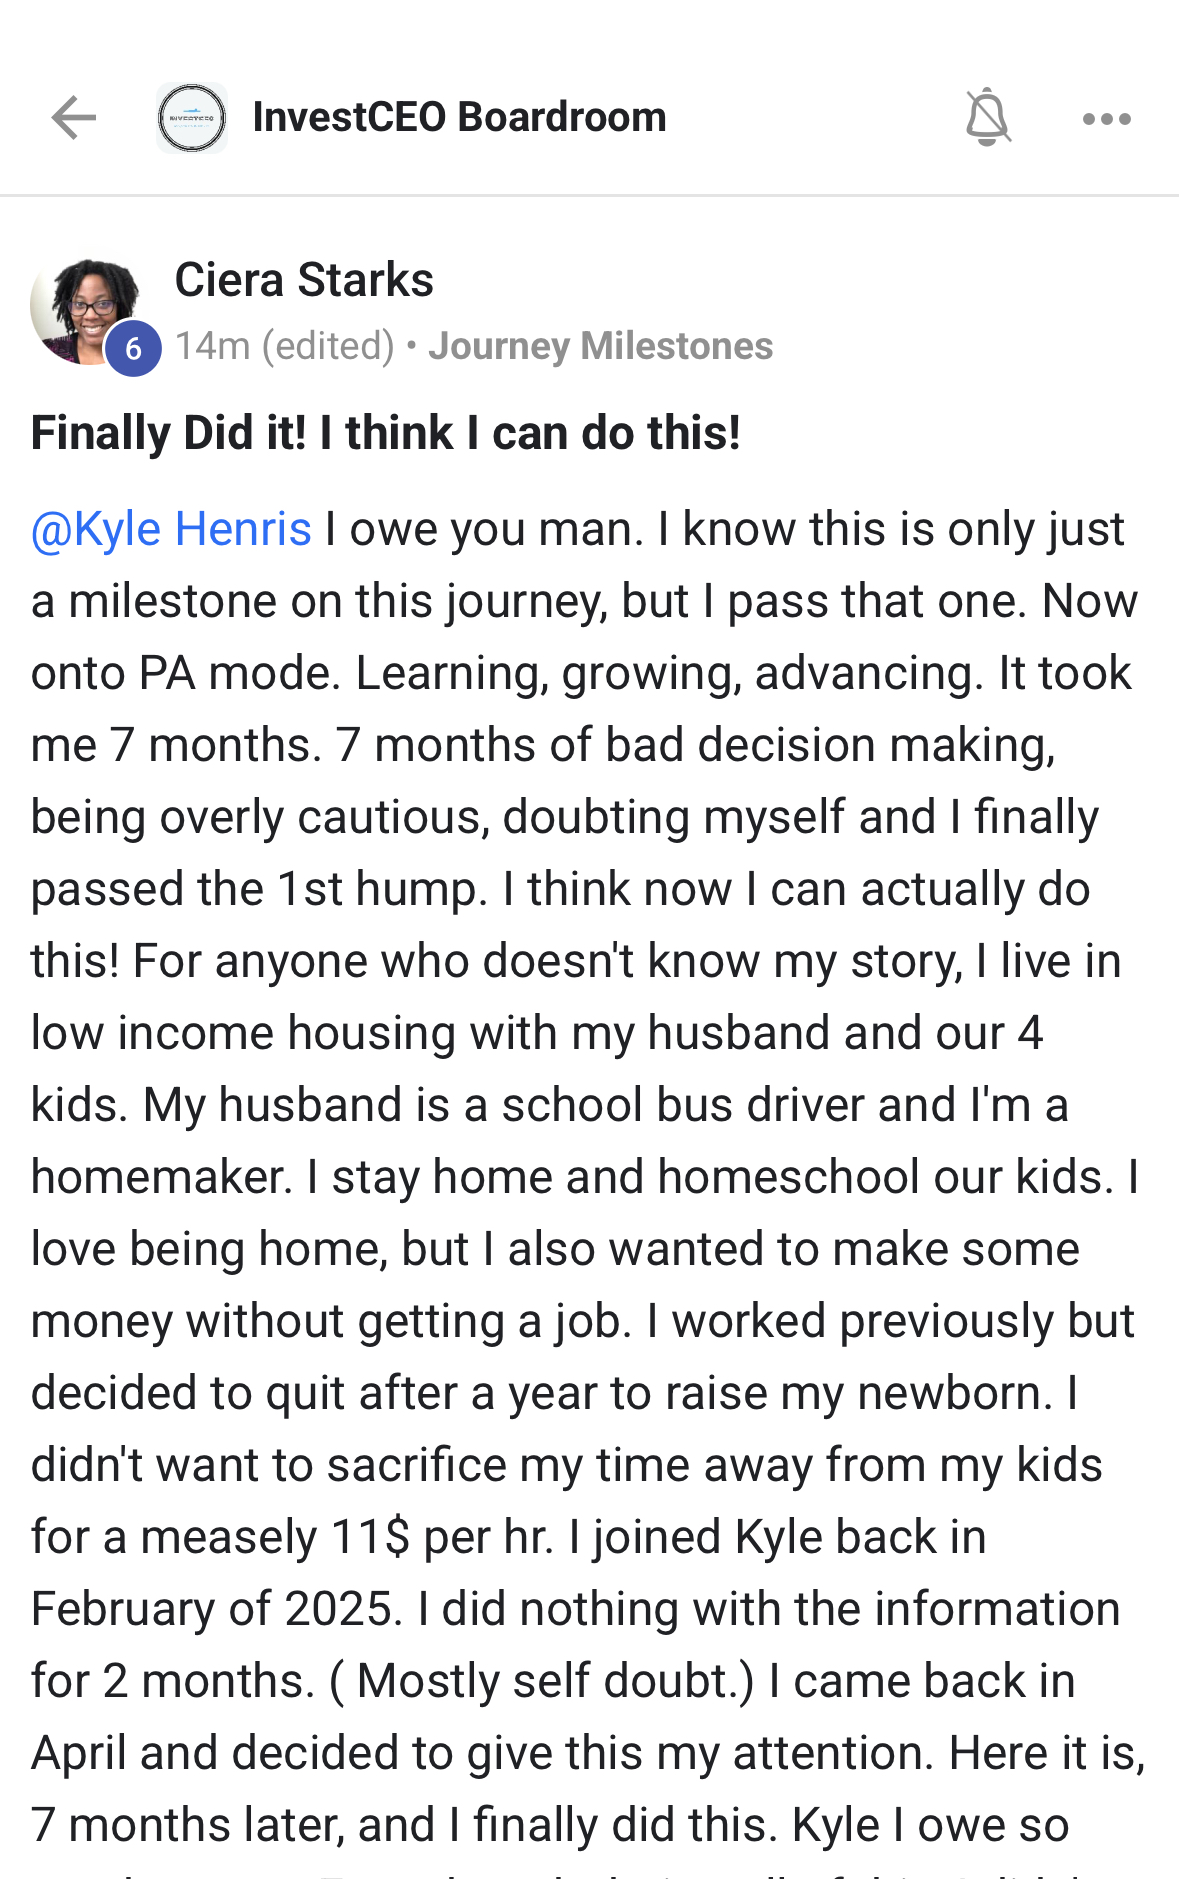Click the word "April" in the post

(78, 1753)
